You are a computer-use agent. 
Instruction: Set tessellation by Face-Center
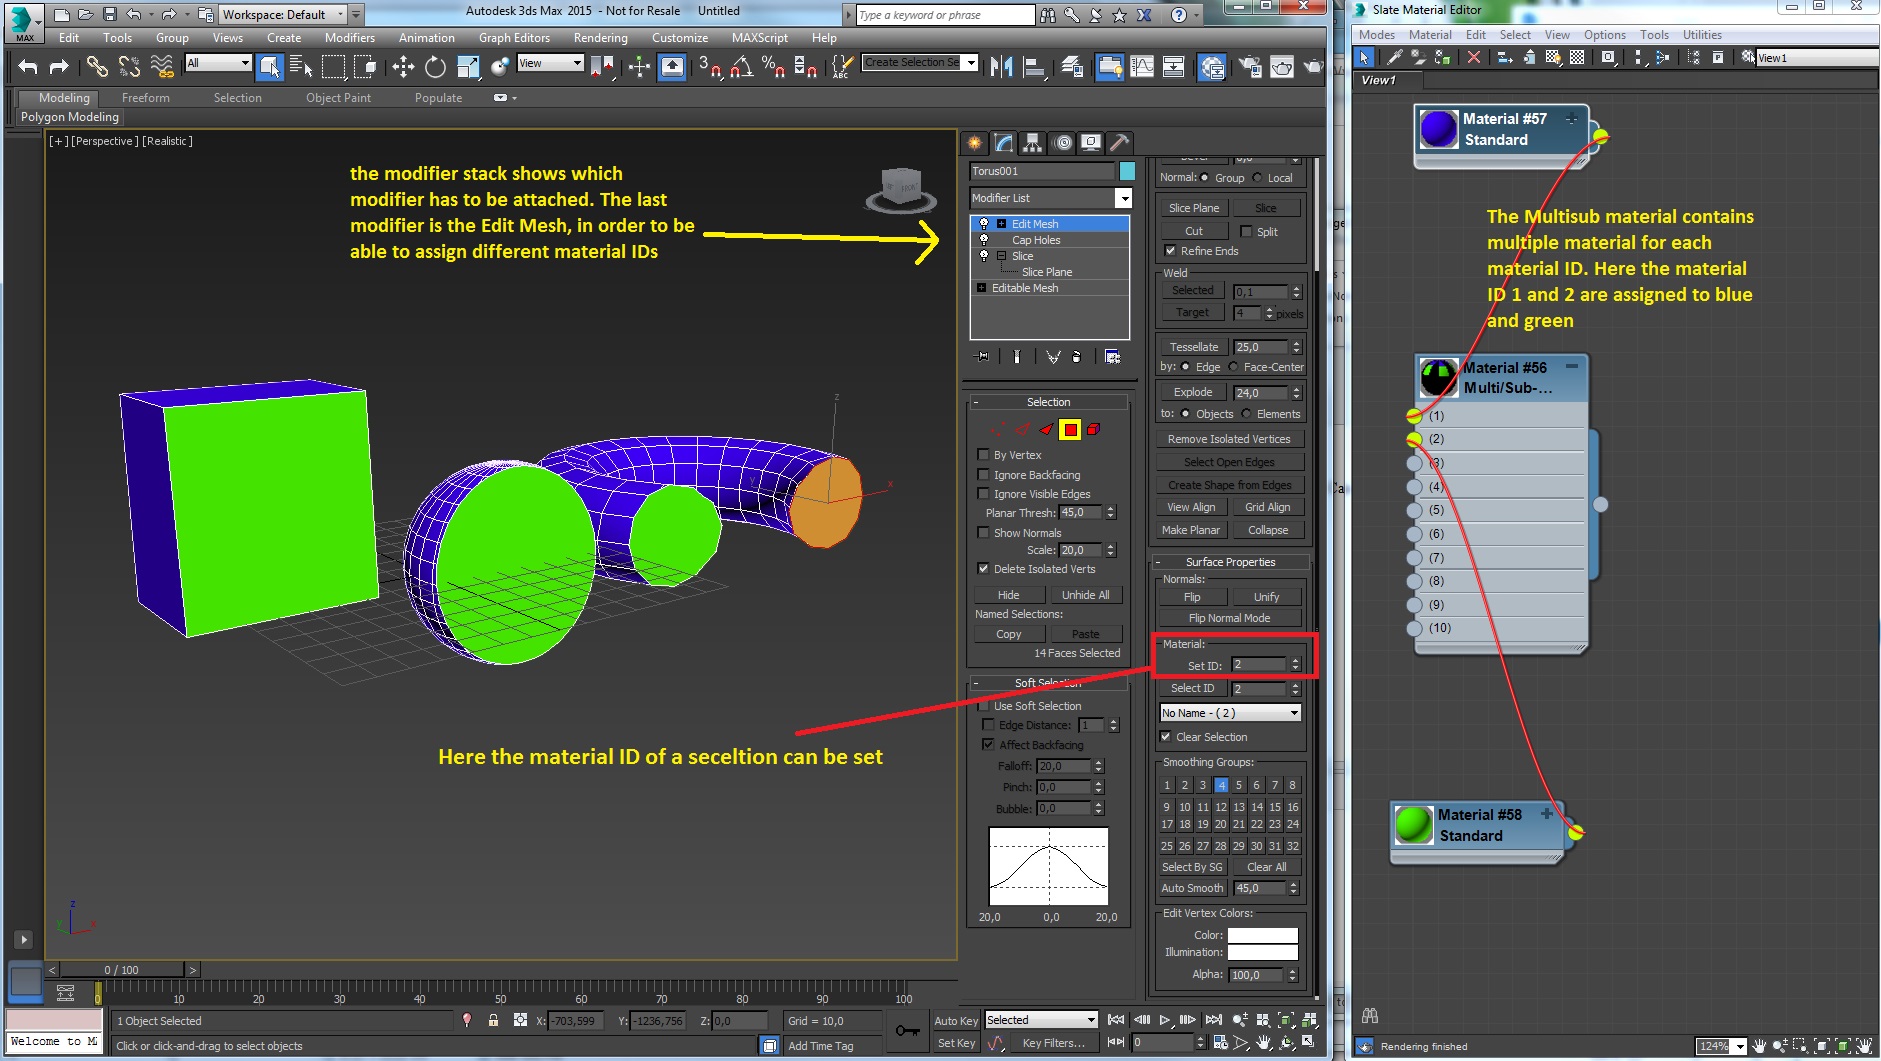1233,367
